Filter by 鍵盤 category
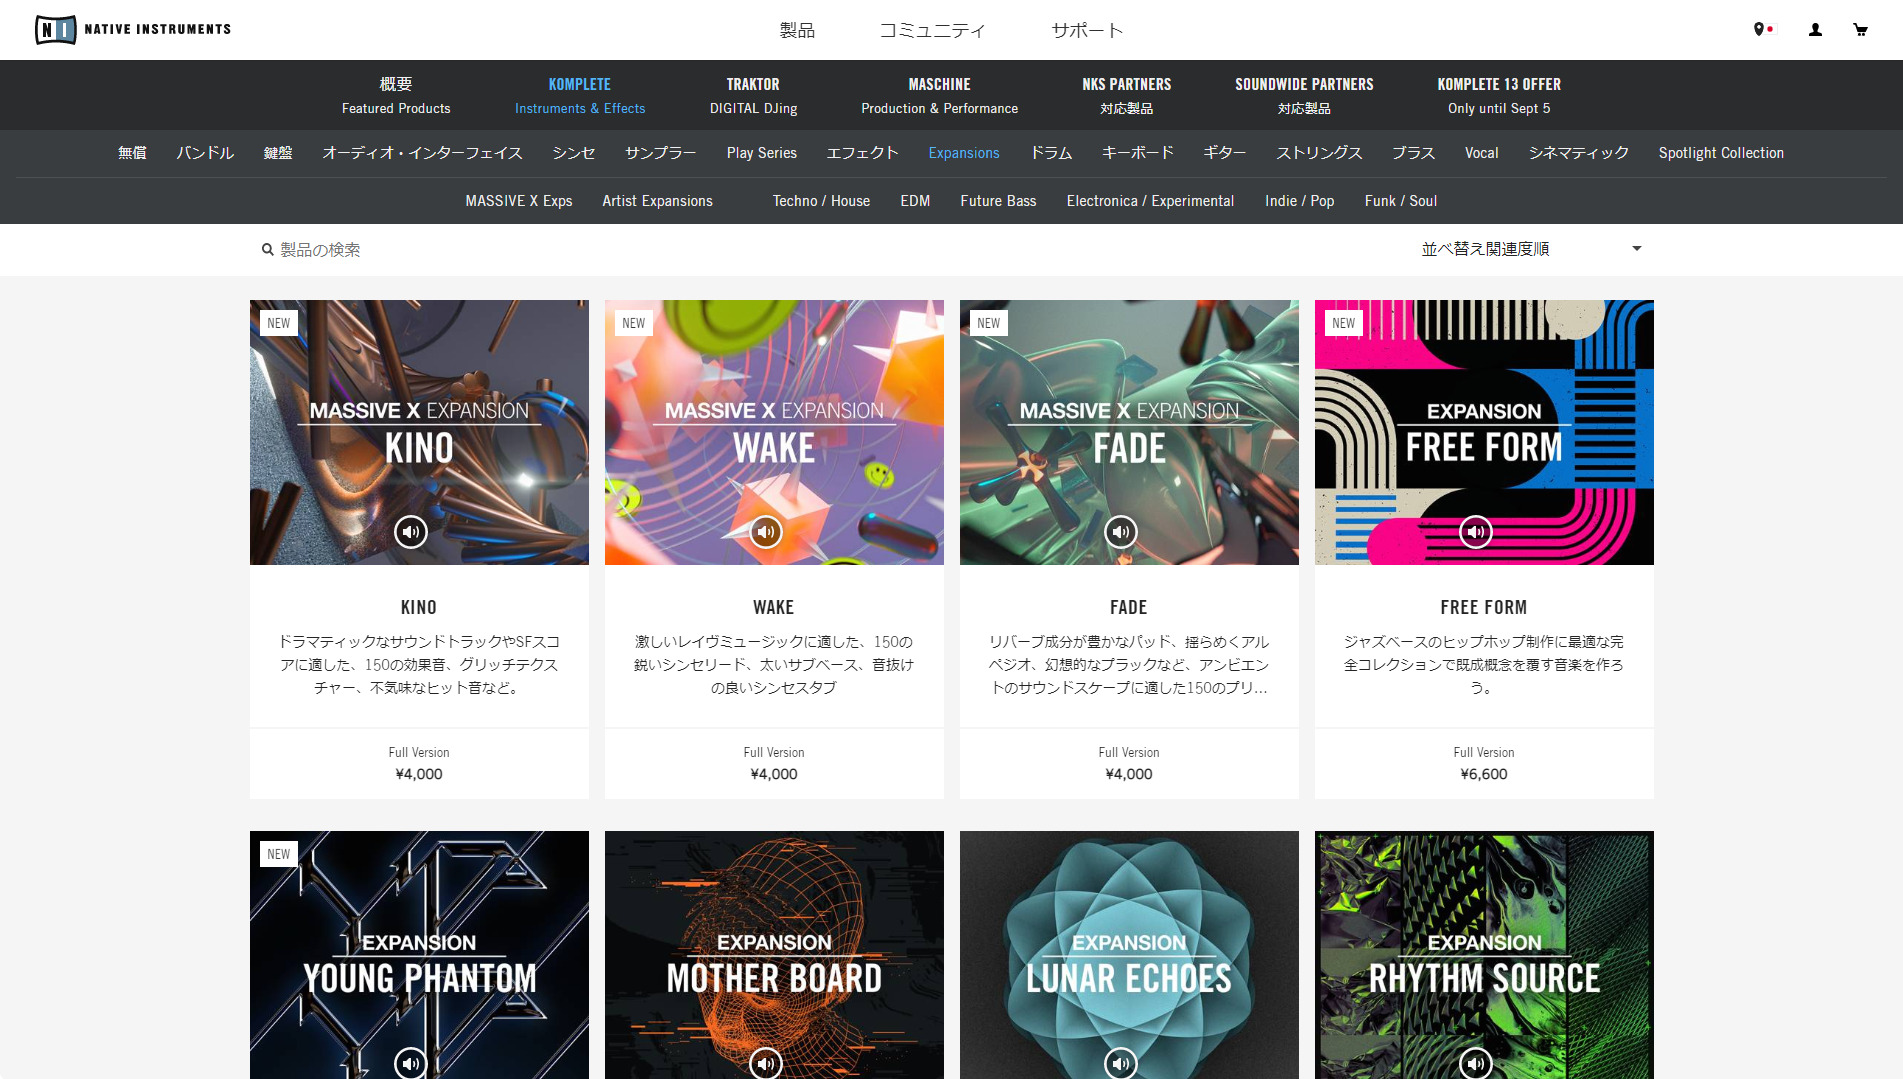Screen dimensions: 1903x1079 278,153
